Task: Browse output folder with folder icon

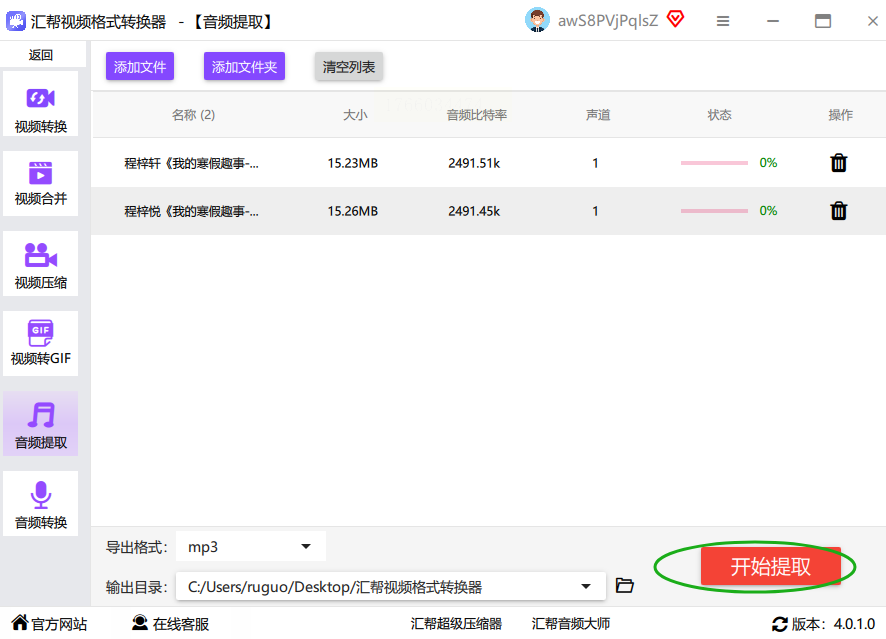Action: pyautogui.click(x=624, y=585)
